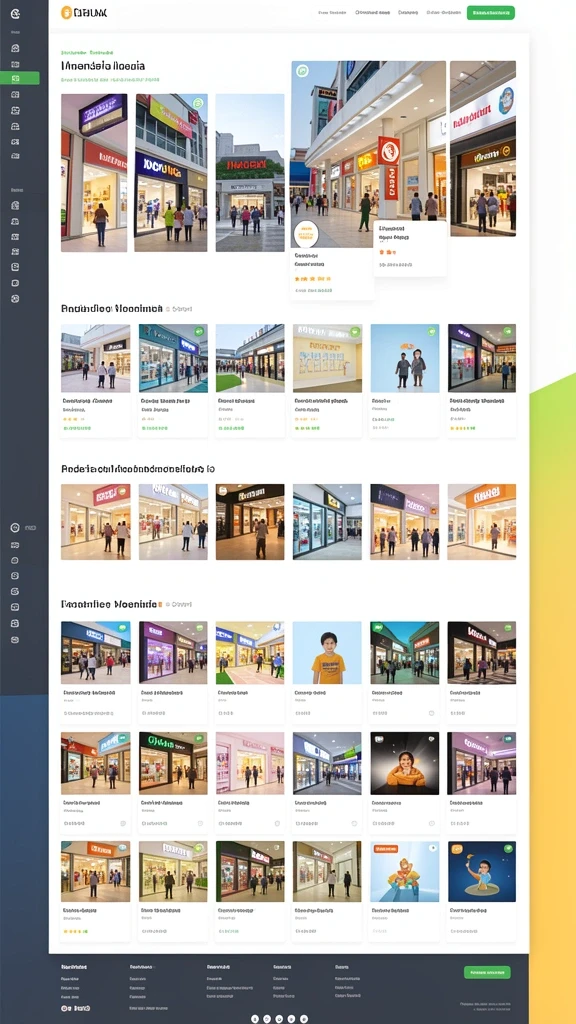Screen dimensions: 576x1024
Task: Click the green breadcrumb text above the main heading
Action: click(87, 52)
